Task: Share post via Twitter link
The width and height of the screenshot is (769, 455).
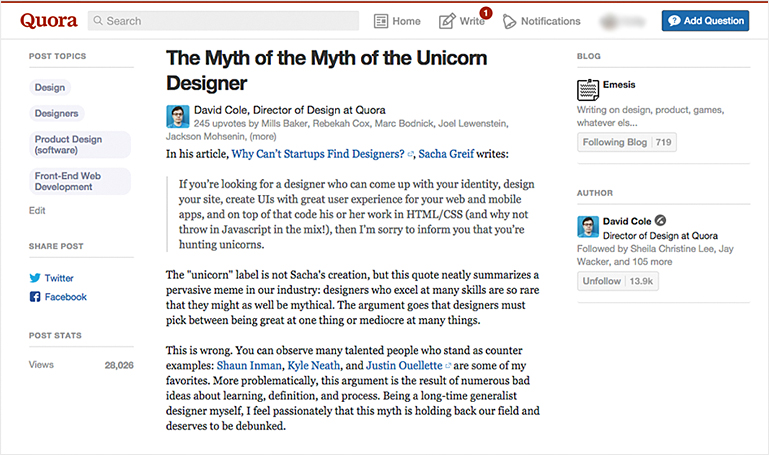Action: [x=59, y=278]
